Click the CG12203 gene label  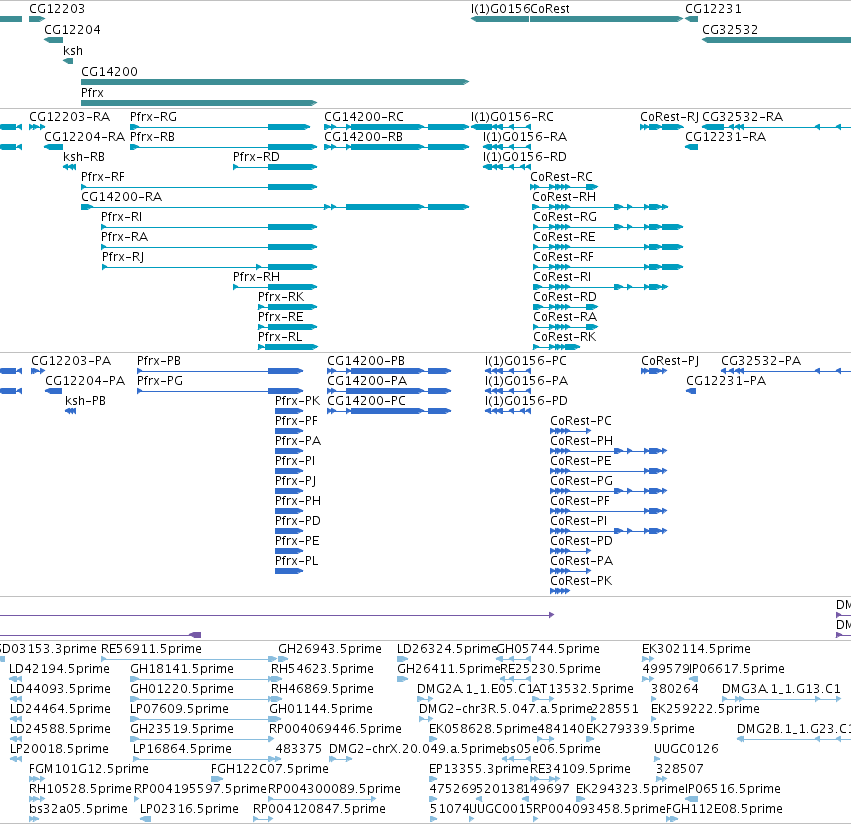57,9
